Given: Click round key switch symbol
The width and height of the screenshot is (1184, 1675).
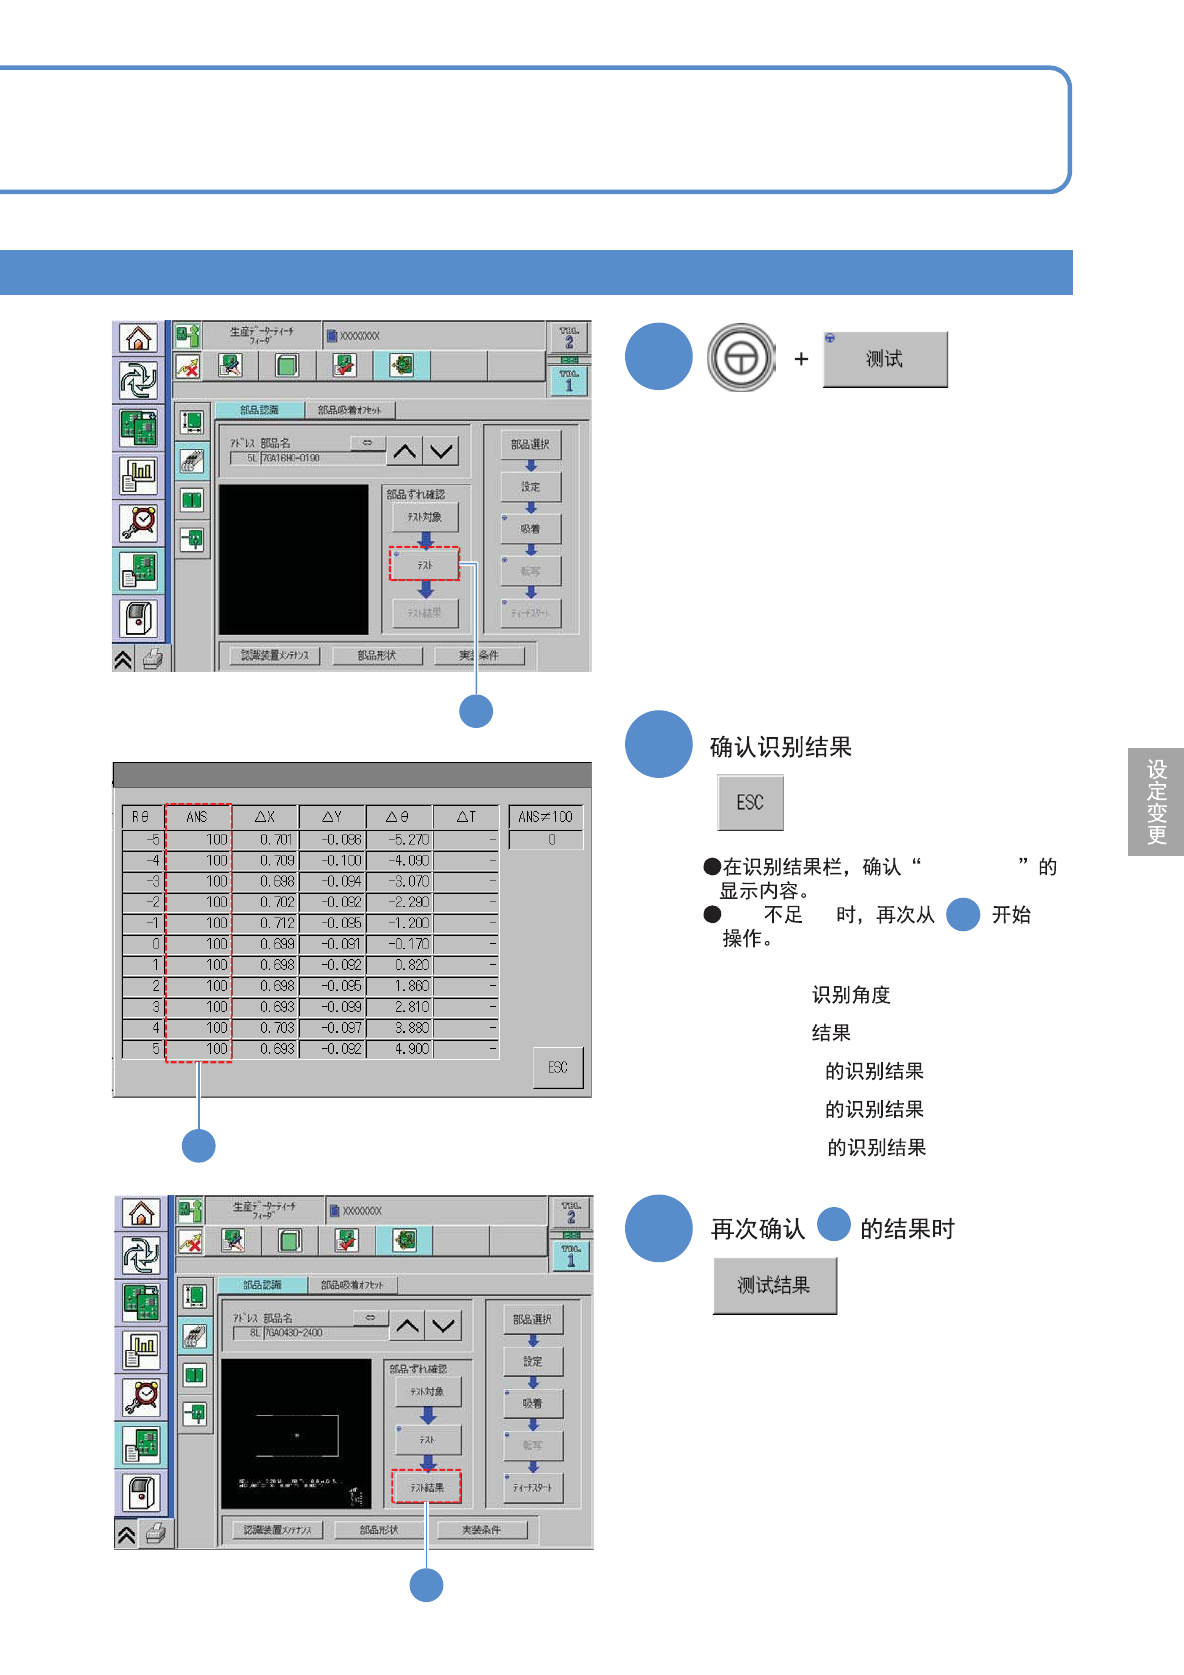Looking at the screenshot, I should pyautogui.click(x=741, y=358).
